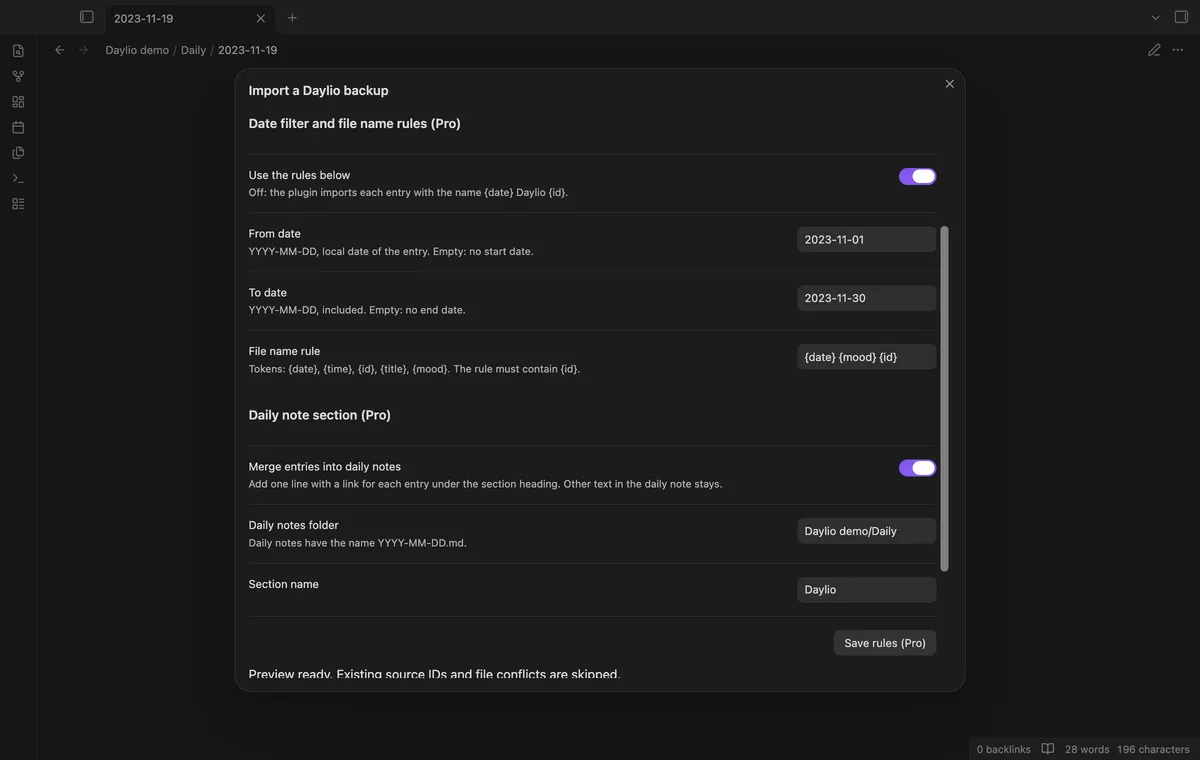1200x760 pixels.
Task: Click the 'Tokens: {date}, {time}...' hint text
Action: click(414, 369)
